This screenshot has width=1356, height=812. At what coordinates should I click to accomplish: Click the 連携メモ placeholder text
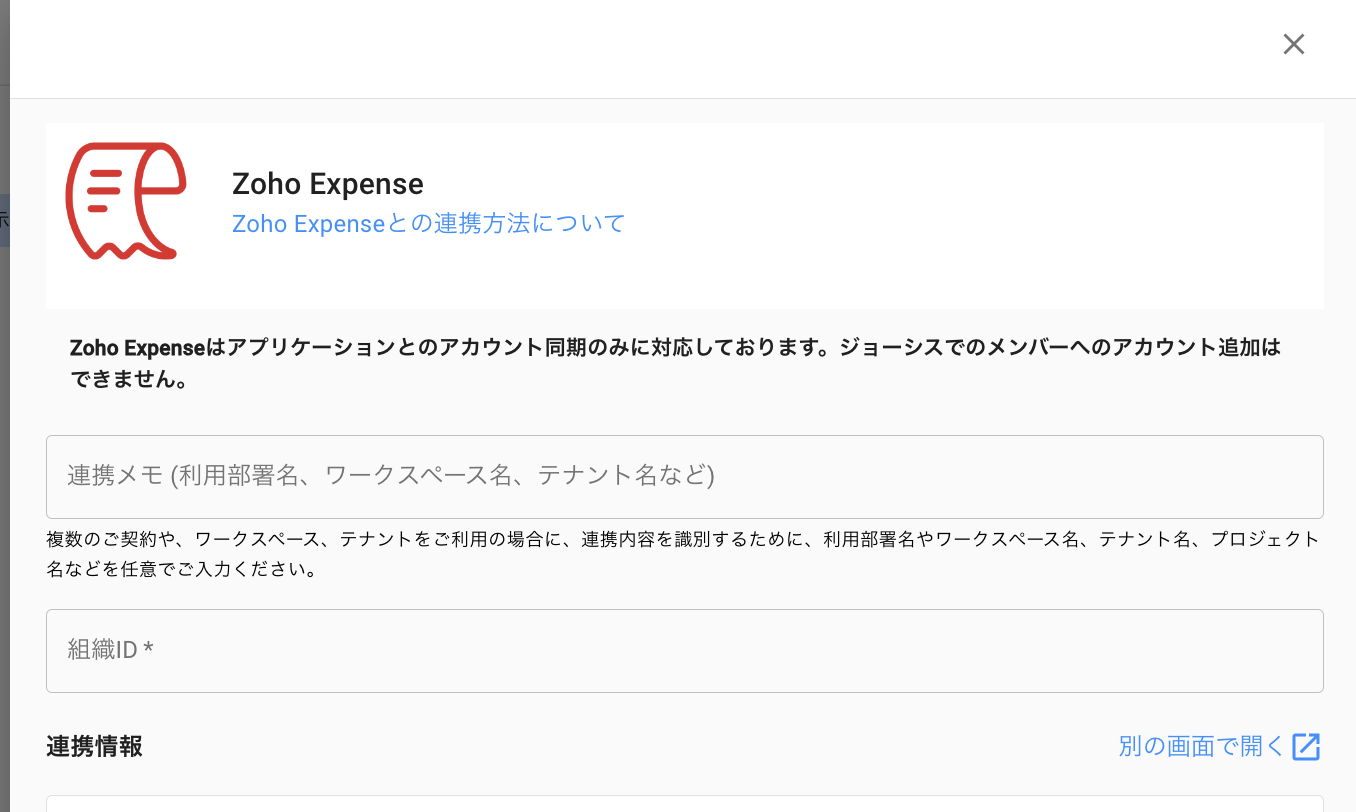click(x=390, y=476)
